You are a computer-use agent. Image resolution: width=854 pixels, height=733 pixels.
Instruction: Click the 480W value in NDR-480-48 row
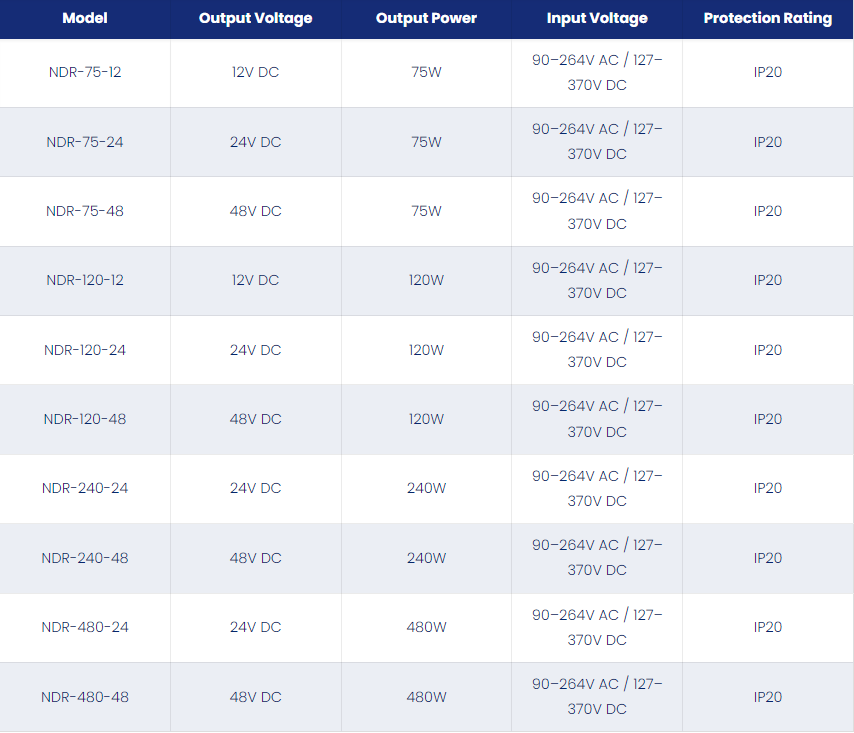[x=426, y=697]
